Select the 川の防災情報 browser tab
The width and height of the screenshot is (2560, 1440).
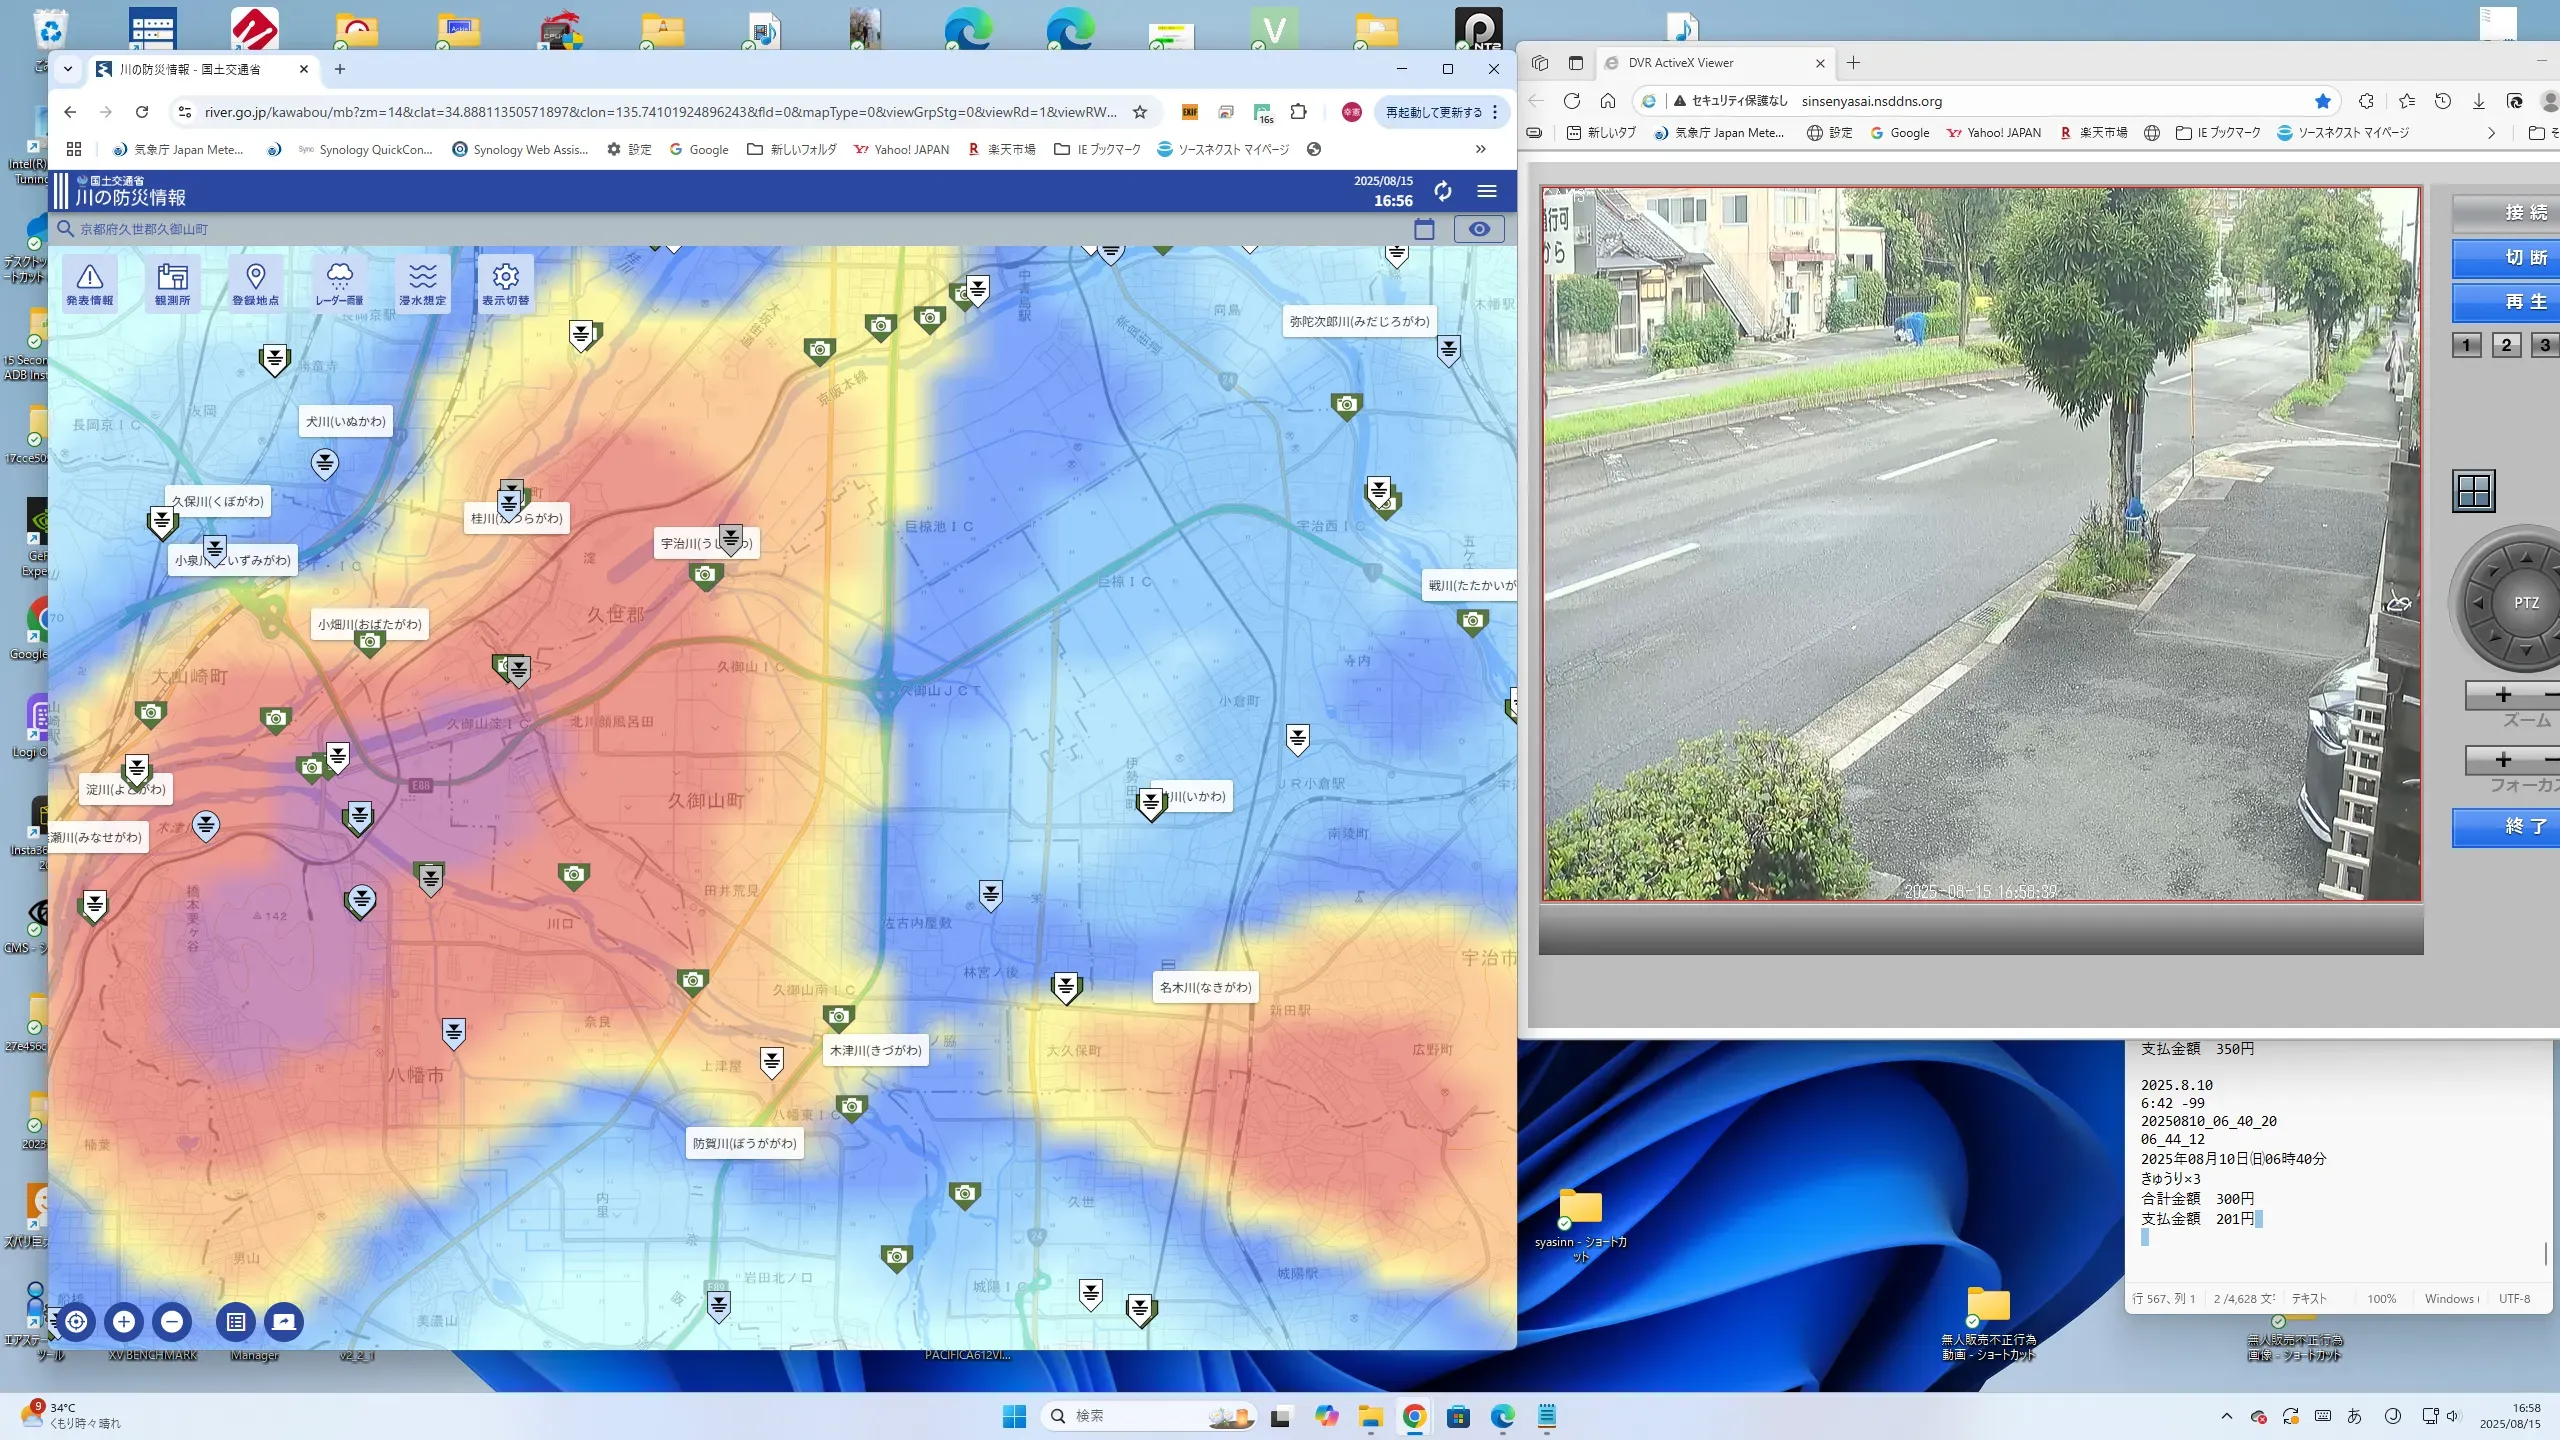click(200, 69)
